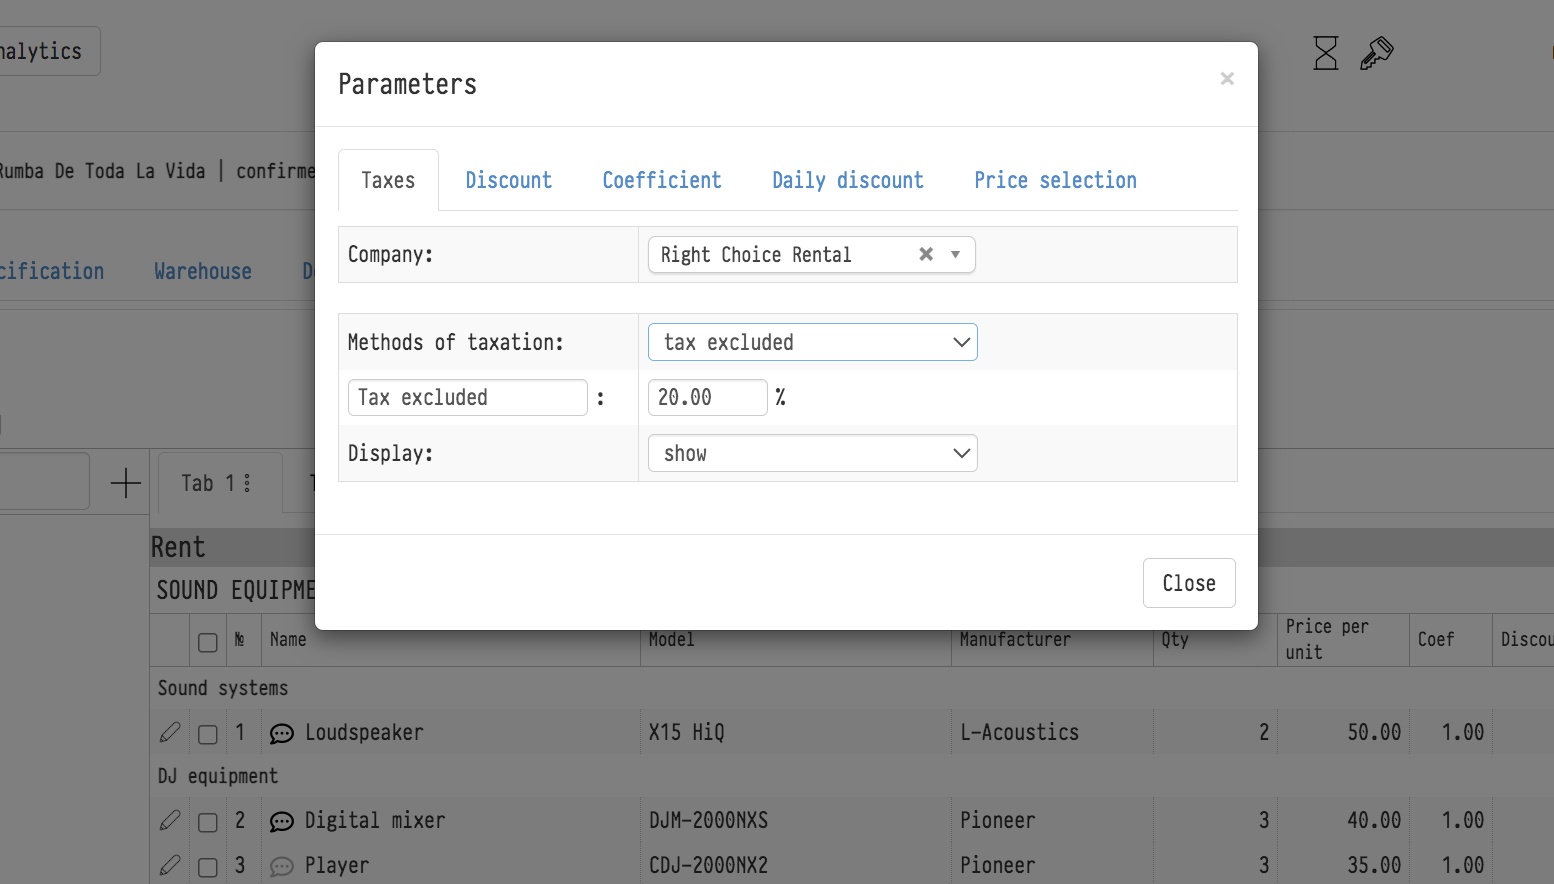Viewport: 1554px width, 884px height.
Task: Click the pencil edit icon for Player
Action: [x=170, y=866]
